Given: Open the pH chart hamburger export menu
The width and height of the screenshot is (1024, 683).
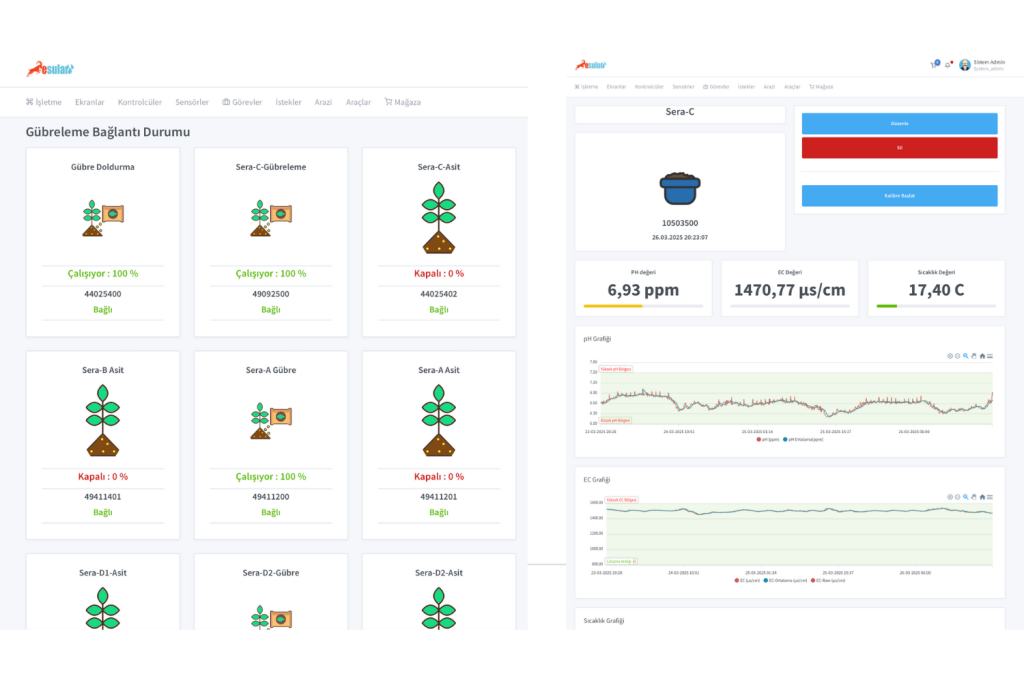Looking at the screenshot, I should (x=991, y=355).
